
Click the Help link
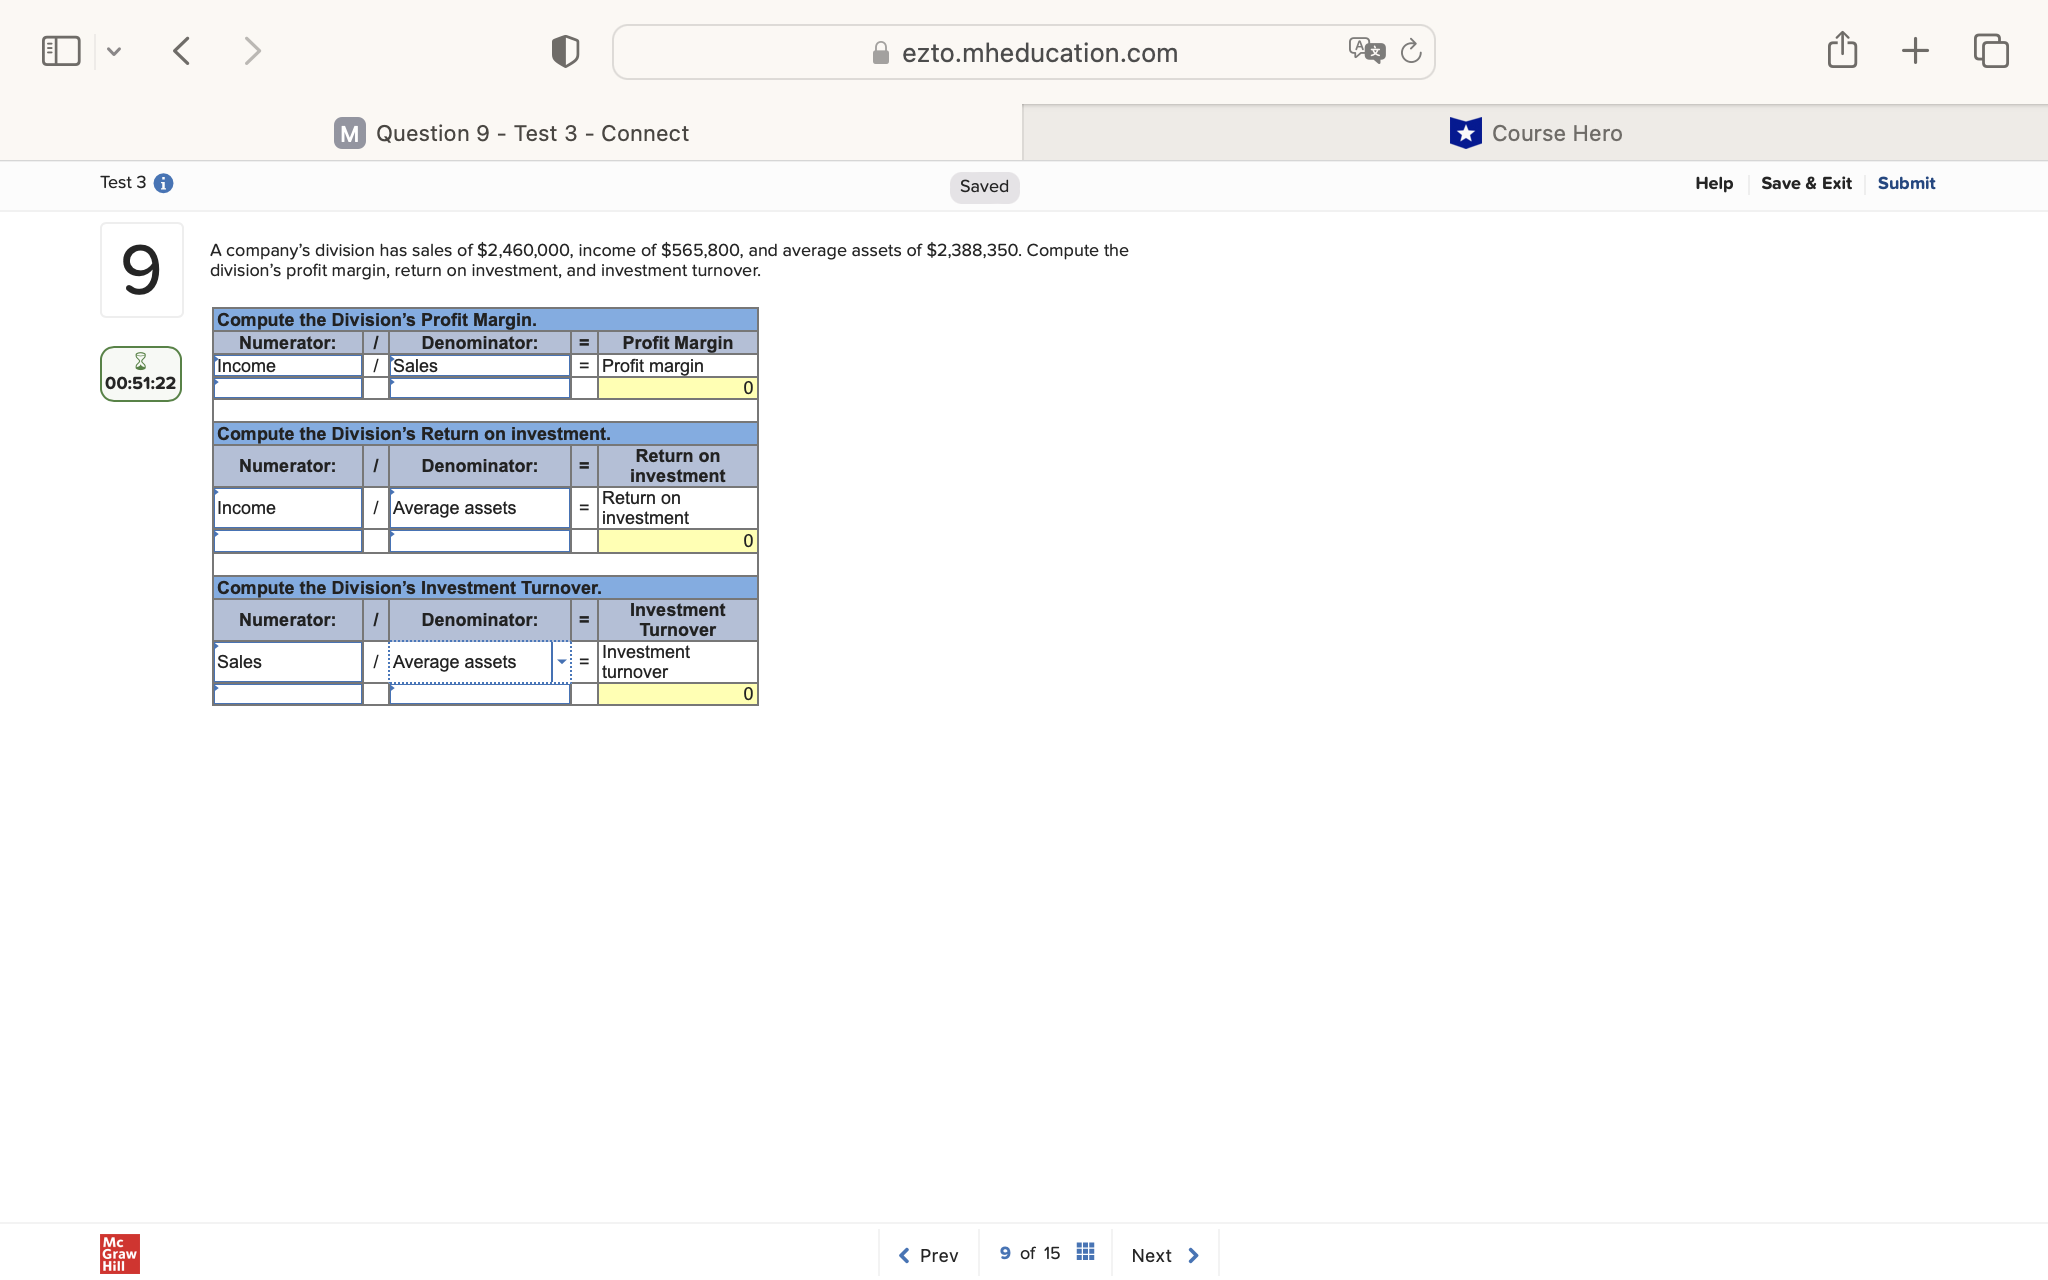click(1714, 183)
